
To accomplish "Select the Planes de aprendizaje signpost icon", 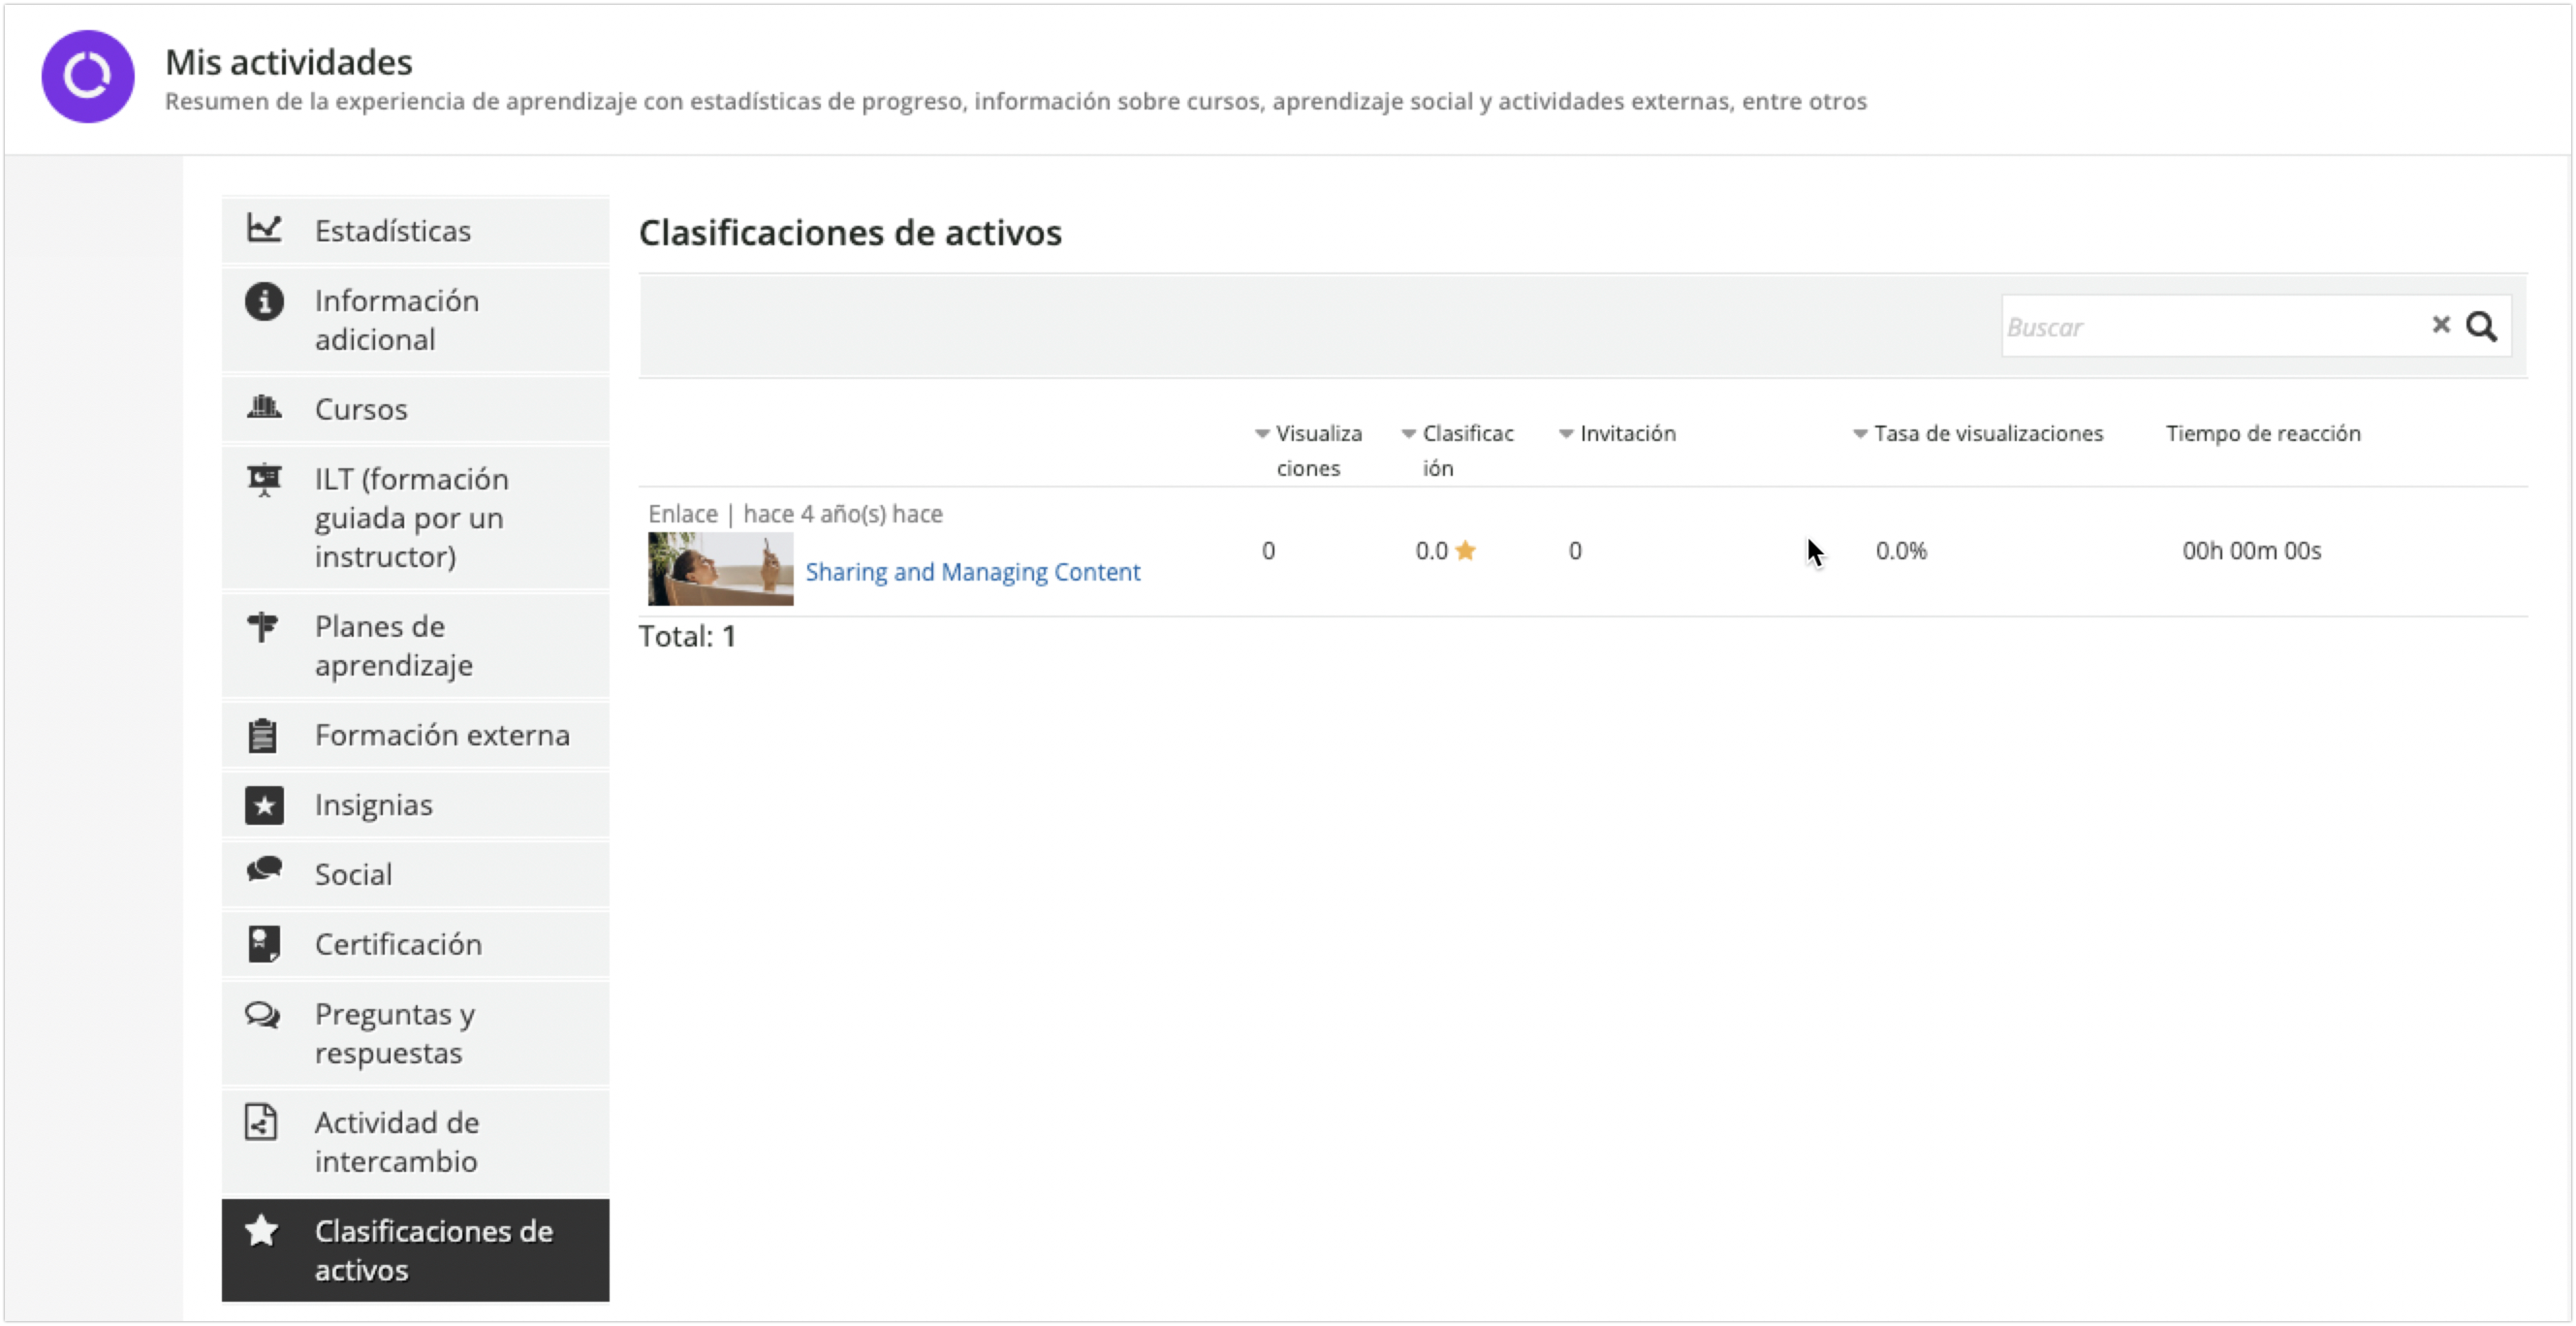I will [x=264, y=627].
